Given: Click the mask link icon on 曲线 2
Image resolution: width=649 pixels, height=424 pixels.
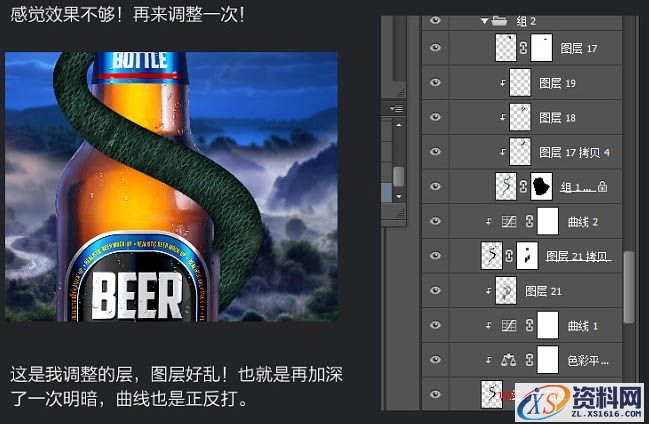Looking at the screenshot, I should [x=529, y=221].
